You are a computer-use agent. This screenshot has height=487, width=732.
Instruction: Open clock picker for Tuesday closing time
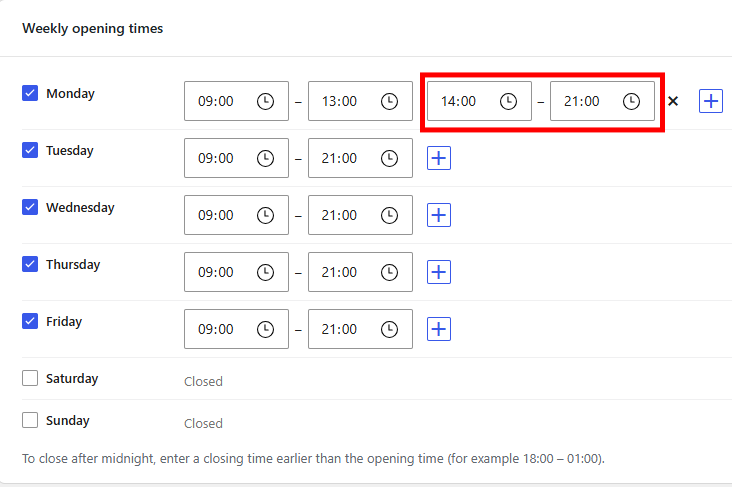point(389,158)
